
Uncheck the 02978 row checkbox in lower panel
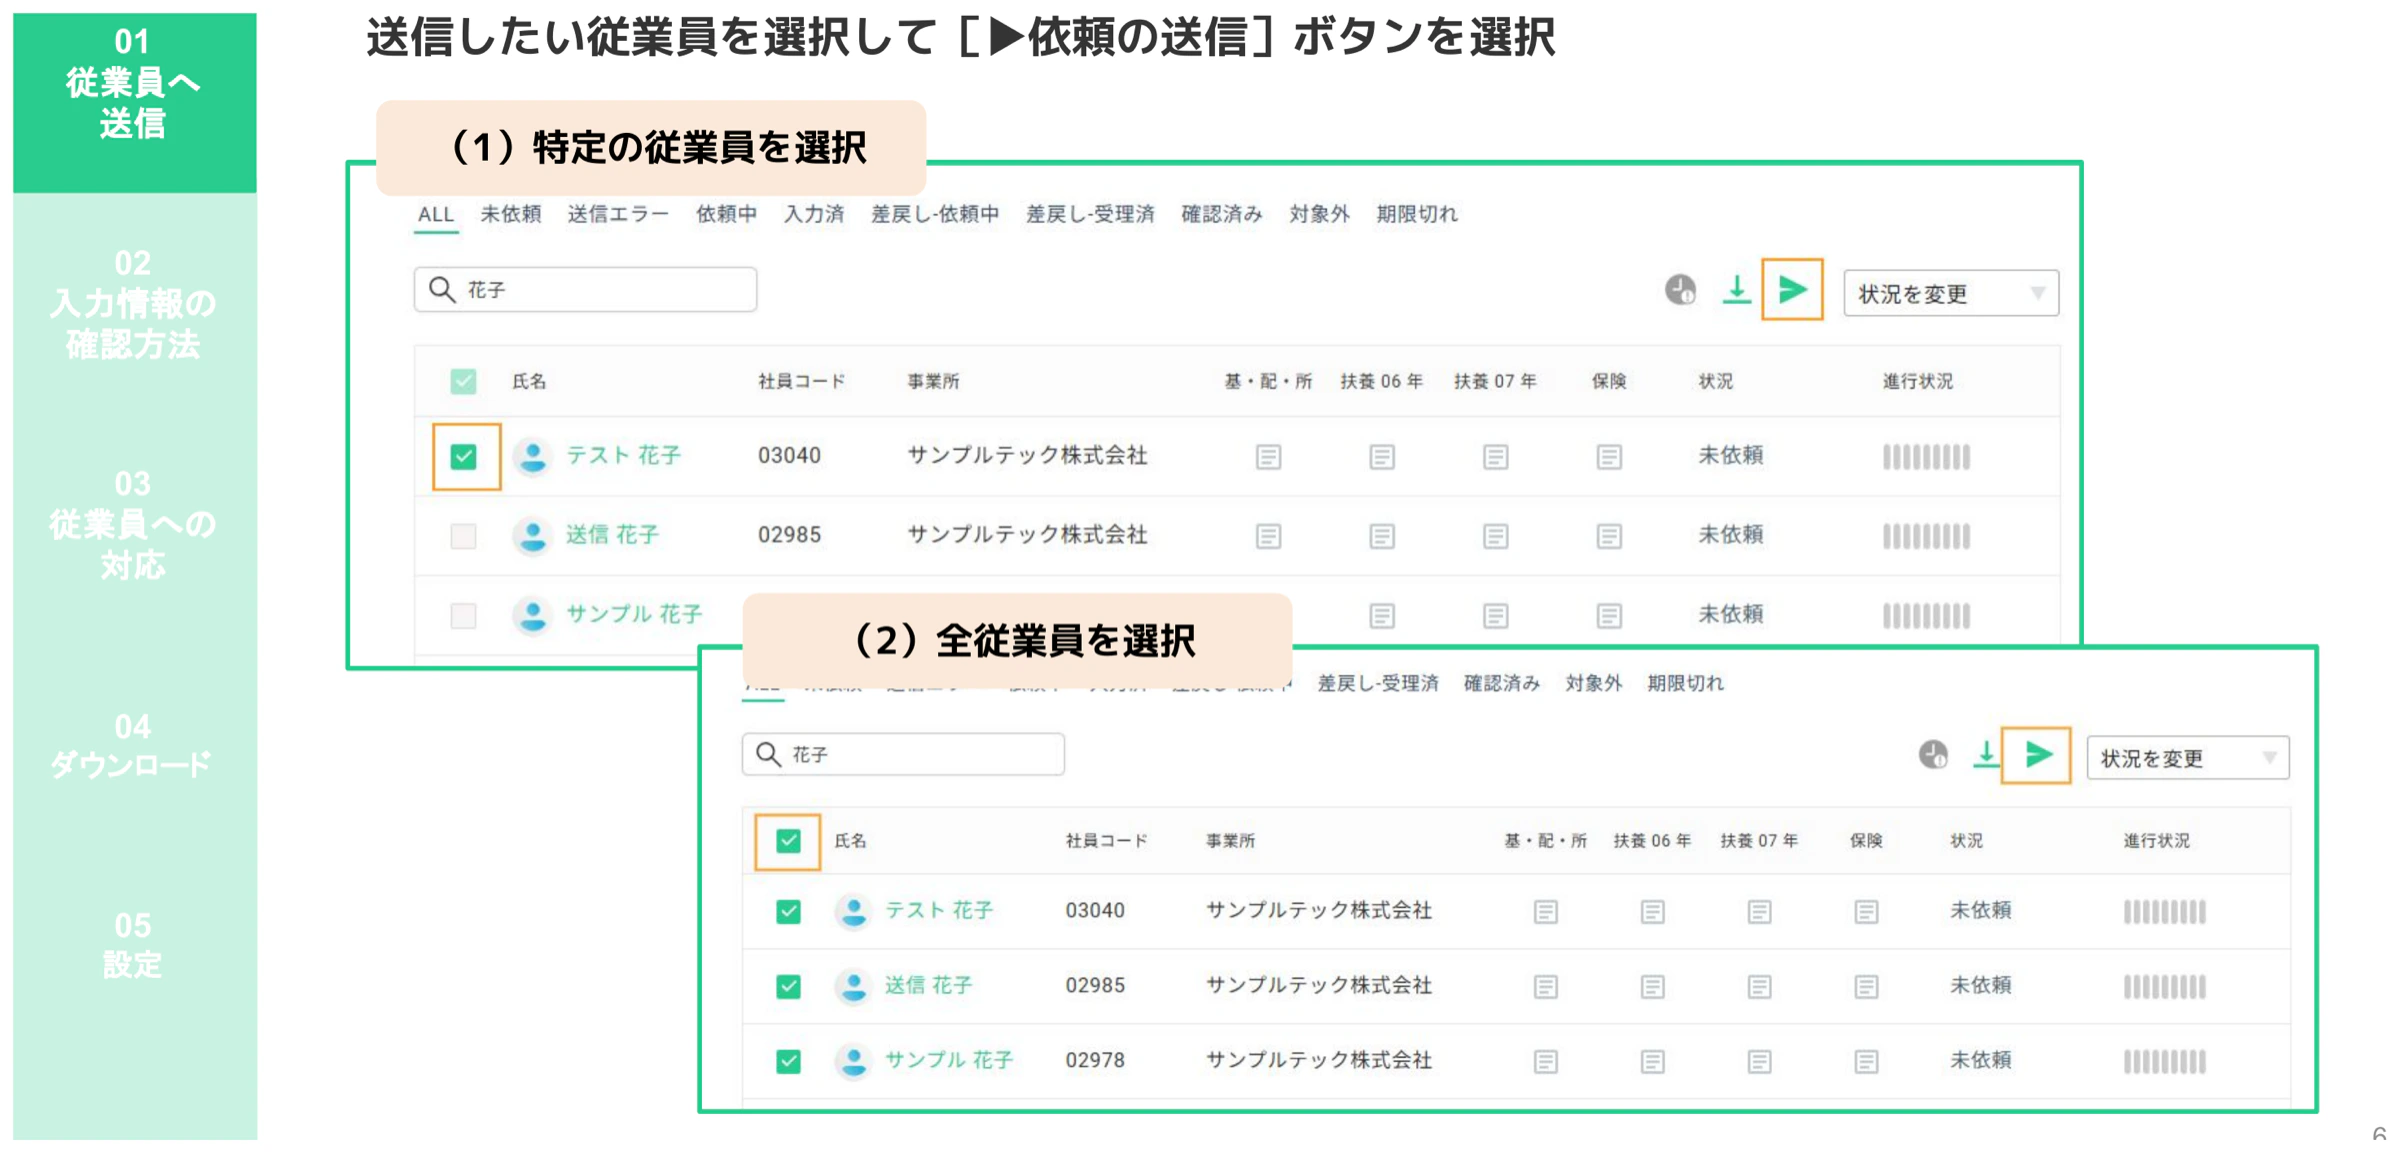point(788,1061)
